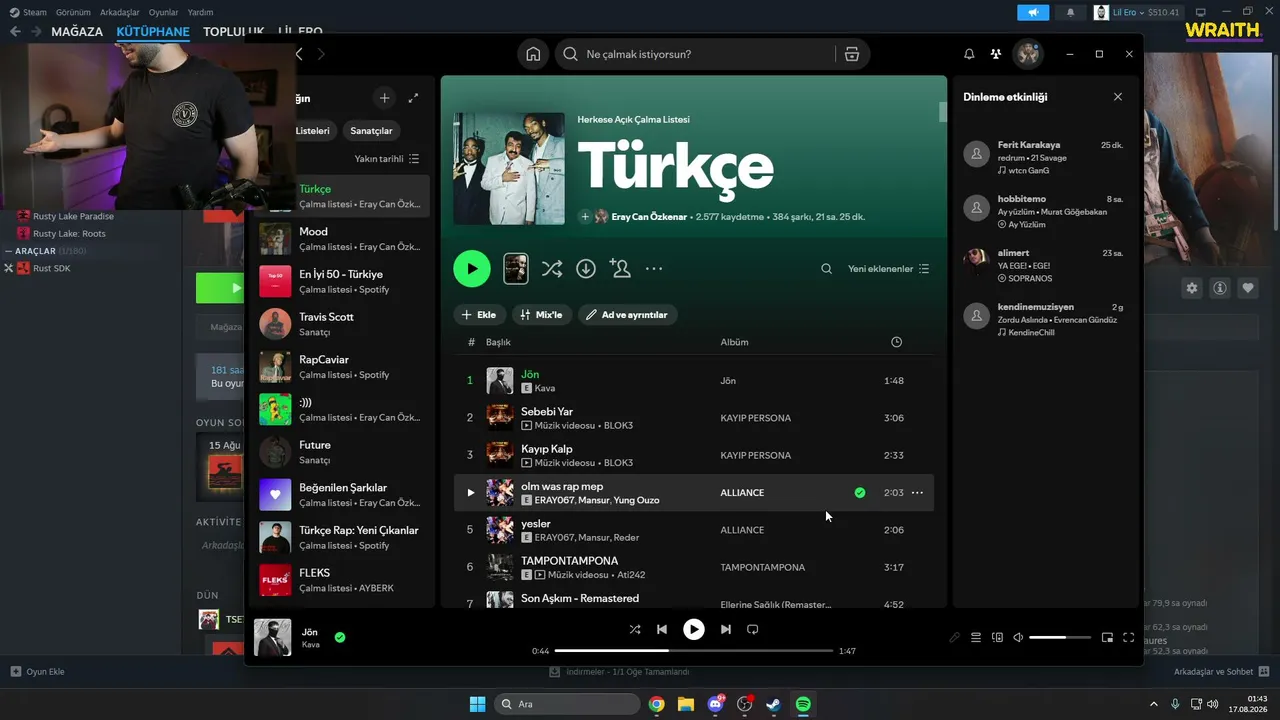Click the Türkçe playlist cover image
This screenshot has width=1280, height=720.
coord(509,169)
